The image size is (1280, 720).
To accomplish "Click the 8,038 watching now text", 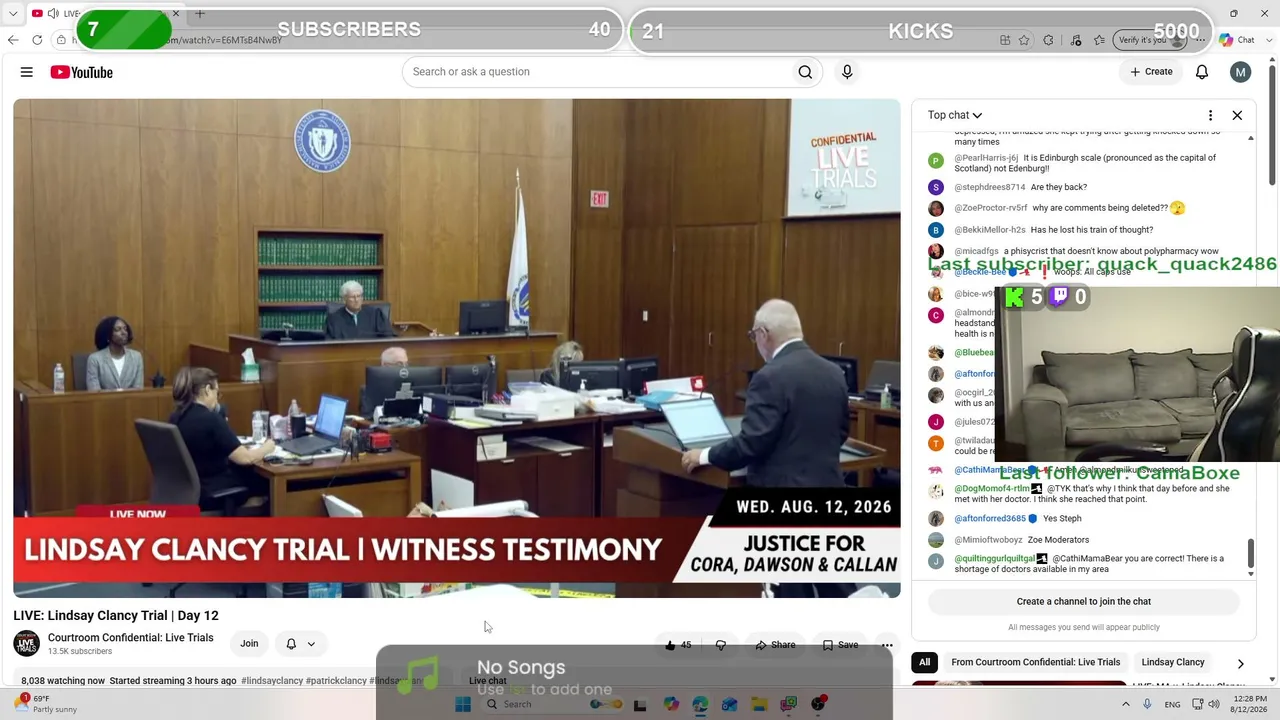I will tap(63, 681).
